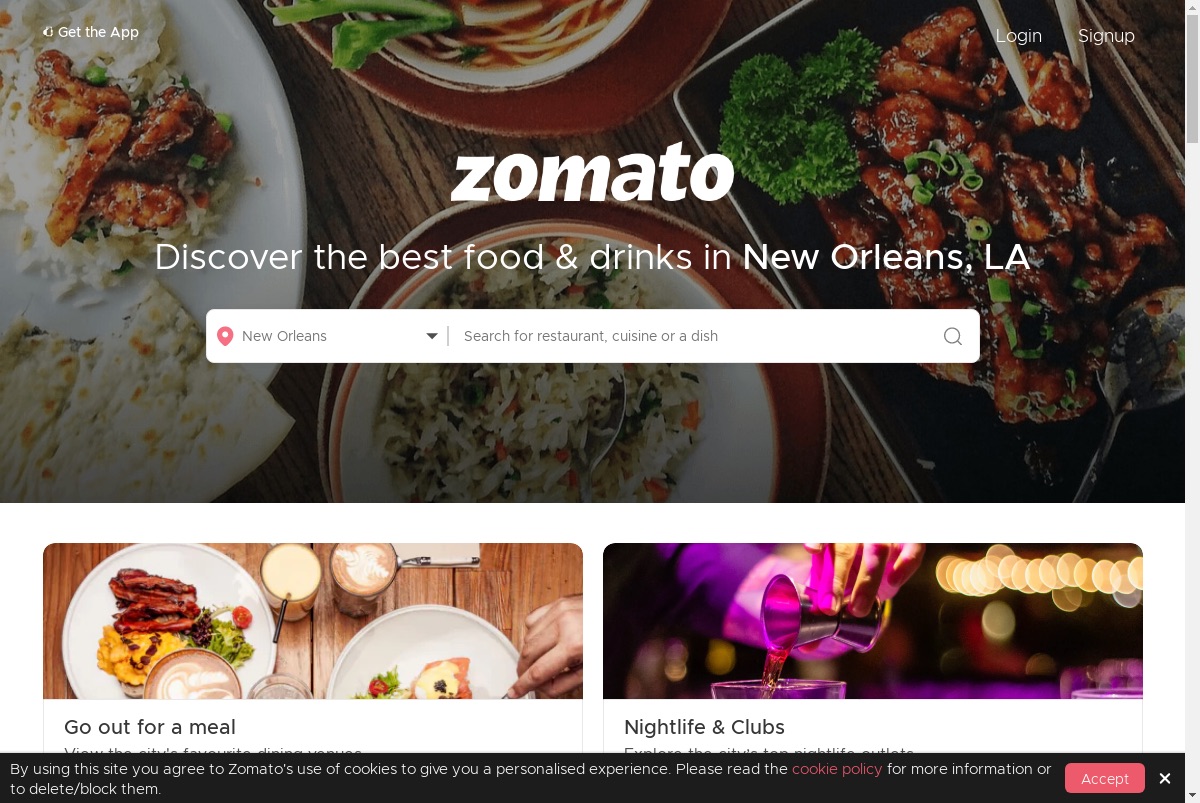This screenshot has height=803, width=1200.
Task: Open the Go out for a meal photo
Action: (313, 621)
